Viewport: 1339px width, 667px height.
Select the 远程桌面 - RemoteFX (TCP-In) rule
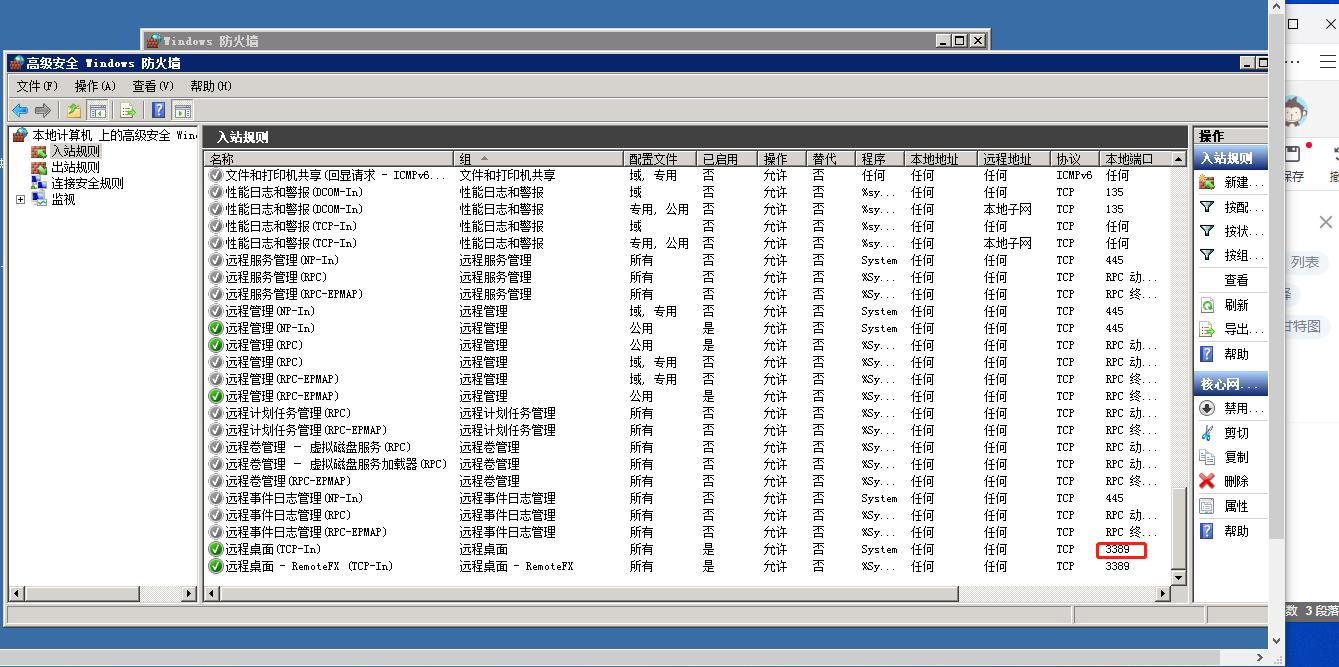pos(688,566)
